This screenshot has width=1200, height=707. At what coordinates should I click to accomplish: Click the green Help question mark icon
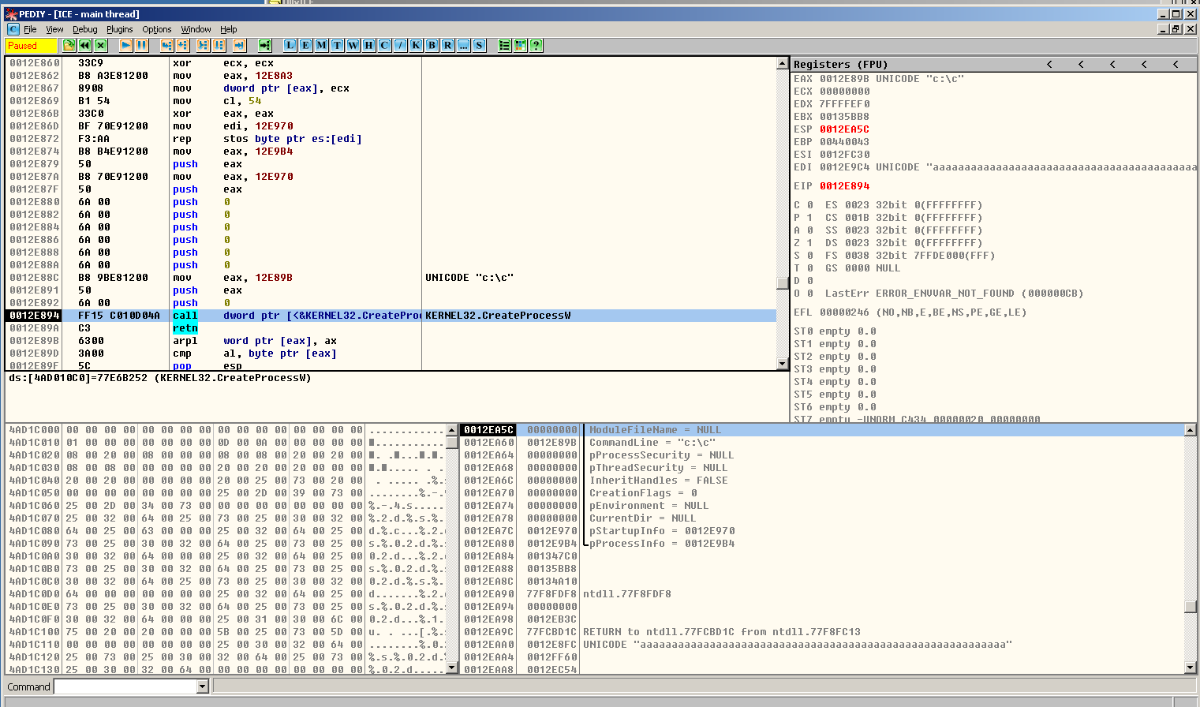[x=537, y=46]
